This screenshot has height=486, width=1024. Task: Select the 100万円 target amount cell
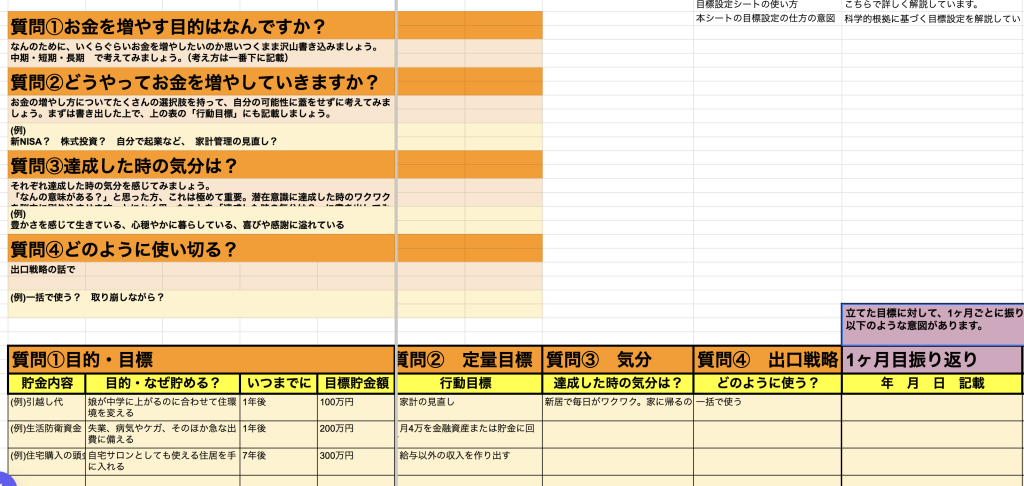(x=356, y=403)
